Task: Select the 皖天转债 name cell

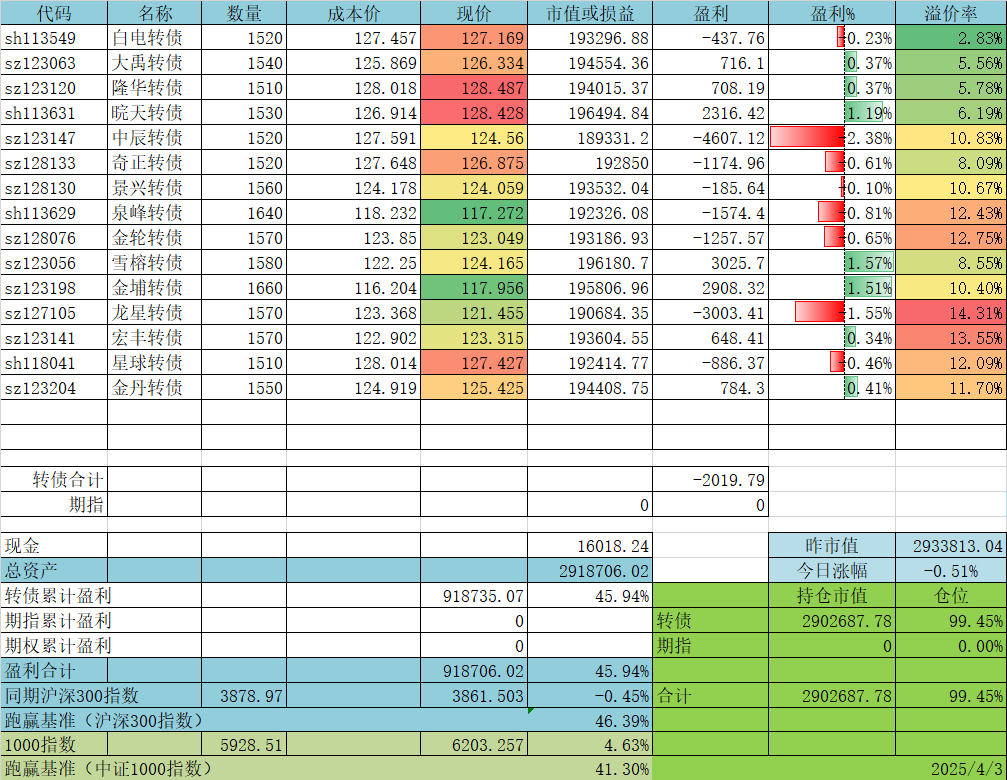Action: (155, 113)
